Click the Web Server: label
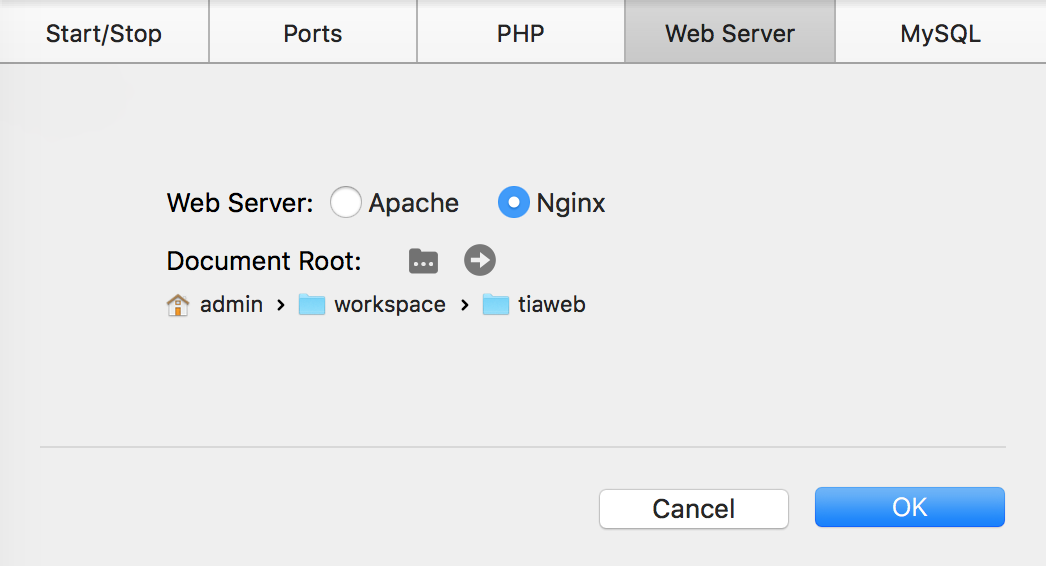 pyautogui.click(x=240, y=203)
